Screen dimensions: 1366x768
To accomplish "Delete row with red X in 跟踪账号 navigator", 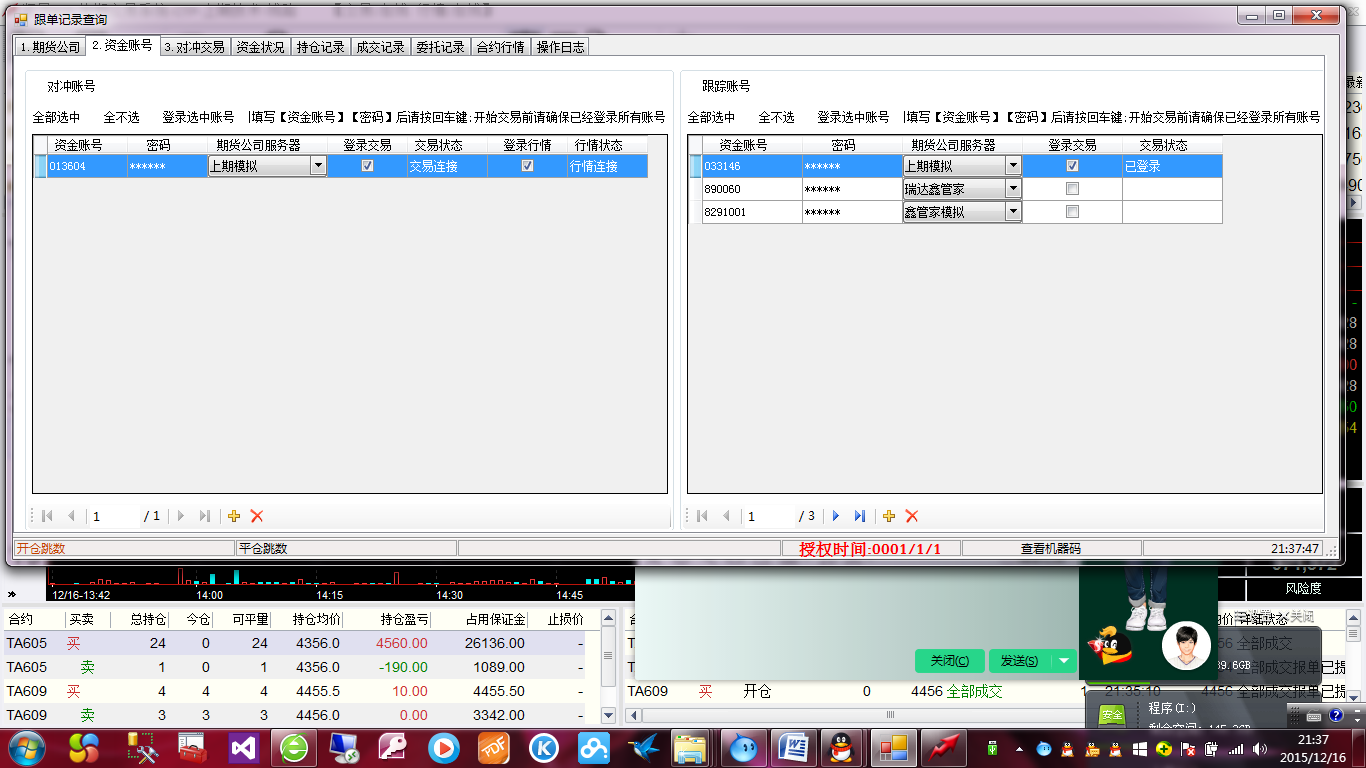I will point(912,516).
